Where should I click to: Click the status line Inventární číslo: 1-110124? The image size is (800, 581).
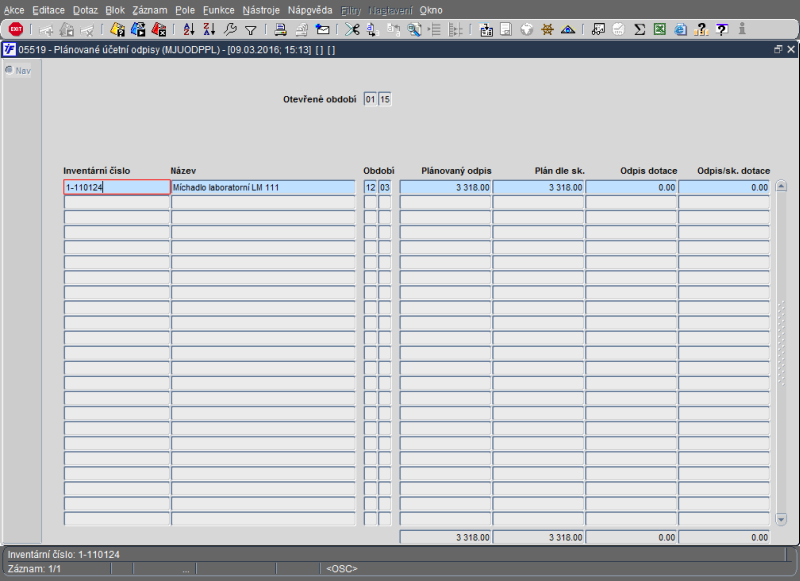(x=64, y=554)
